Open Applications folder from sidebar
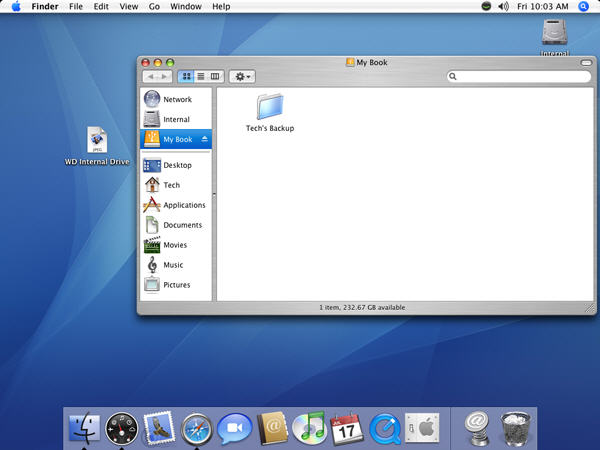The width and height of the screenshot is (600, 450). 176,205
